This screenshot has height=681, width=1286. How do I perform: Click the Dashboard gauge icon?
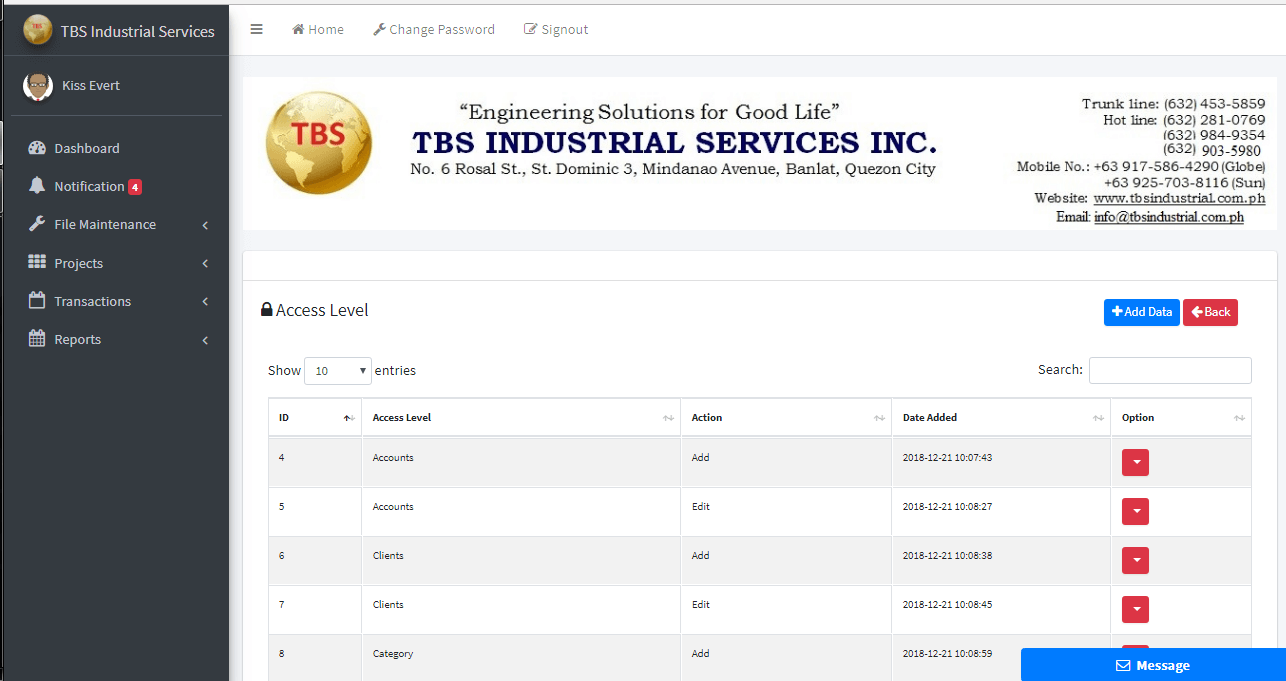[37, 148]
